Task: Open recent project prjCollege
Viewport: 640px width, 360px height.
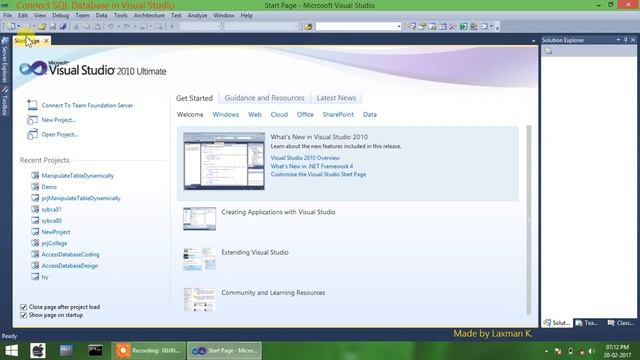Action: coord(54,243)
